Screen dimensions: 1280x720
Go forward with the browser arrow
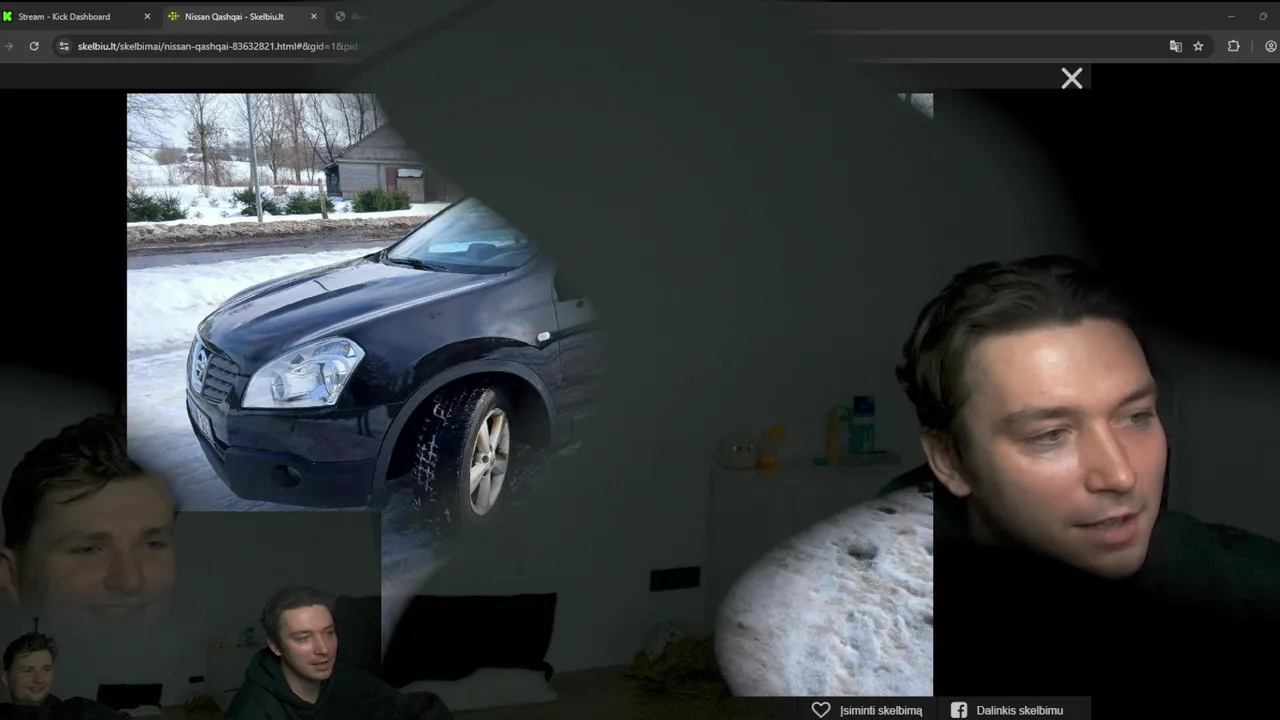pos(9,46)
